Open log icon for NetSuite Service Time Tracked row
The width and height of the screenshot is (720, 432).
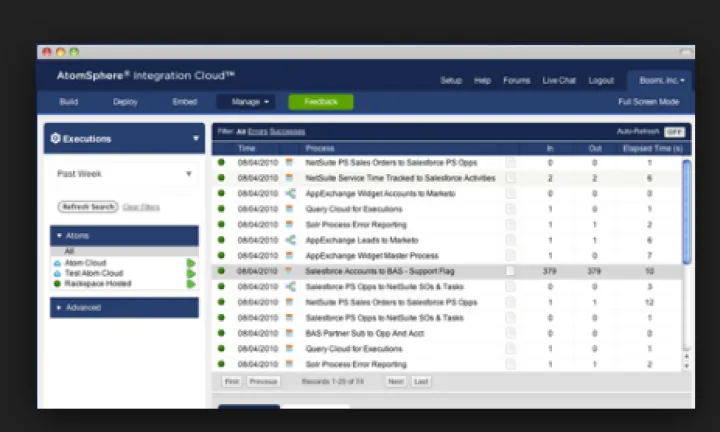tap(510, 178)
